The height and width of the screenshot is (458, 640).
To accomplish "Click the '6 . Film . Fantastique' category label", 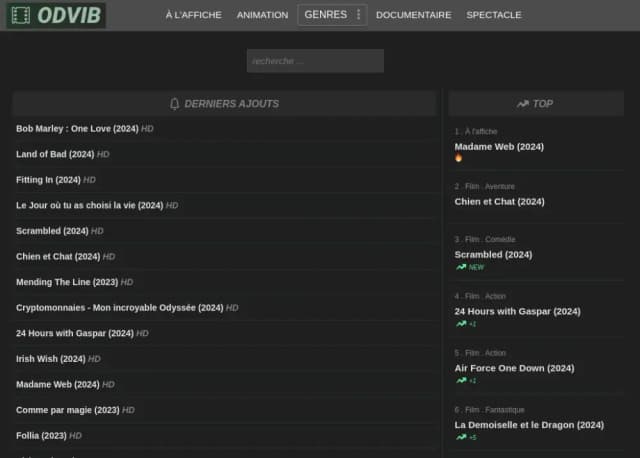I will tap(489, 410).
